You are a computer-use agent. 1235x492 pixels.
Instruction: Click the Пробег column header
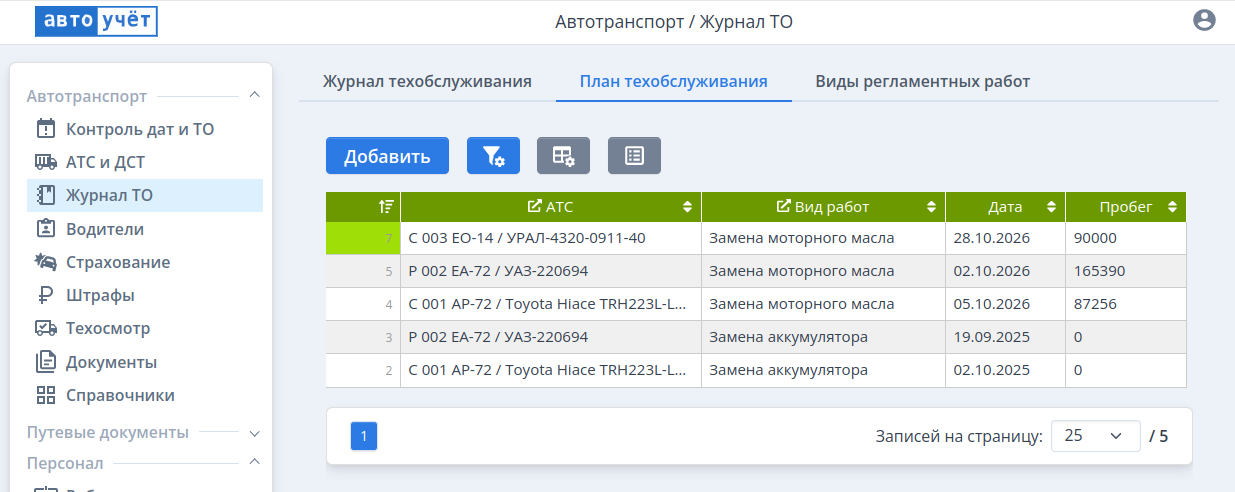pyautogui.click(x=1126, y=207)
